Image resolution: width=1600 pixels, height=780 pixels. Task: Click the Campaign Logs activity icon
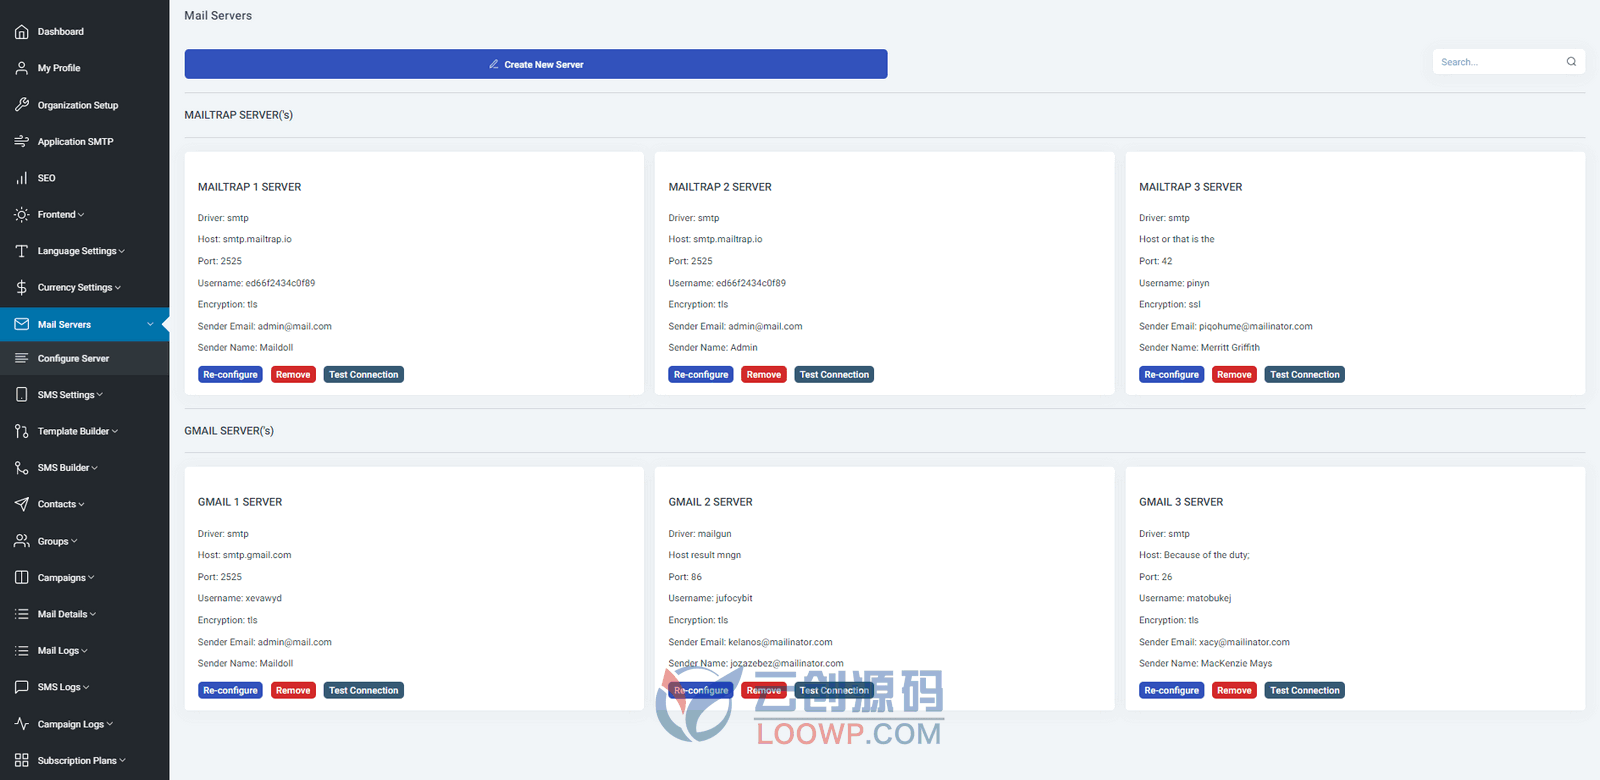tap(21, 724)
